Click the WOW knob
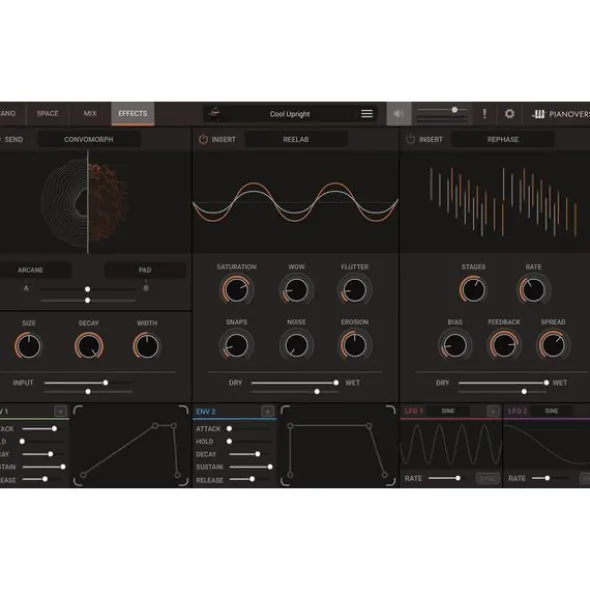The height and width of the screenshot is (591, 590). click(x=296, y=290)
